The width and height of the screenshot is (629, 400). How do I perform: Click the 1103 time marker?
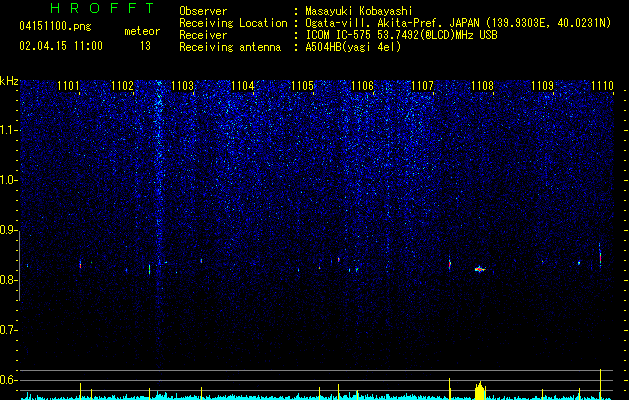click(183, 86)
